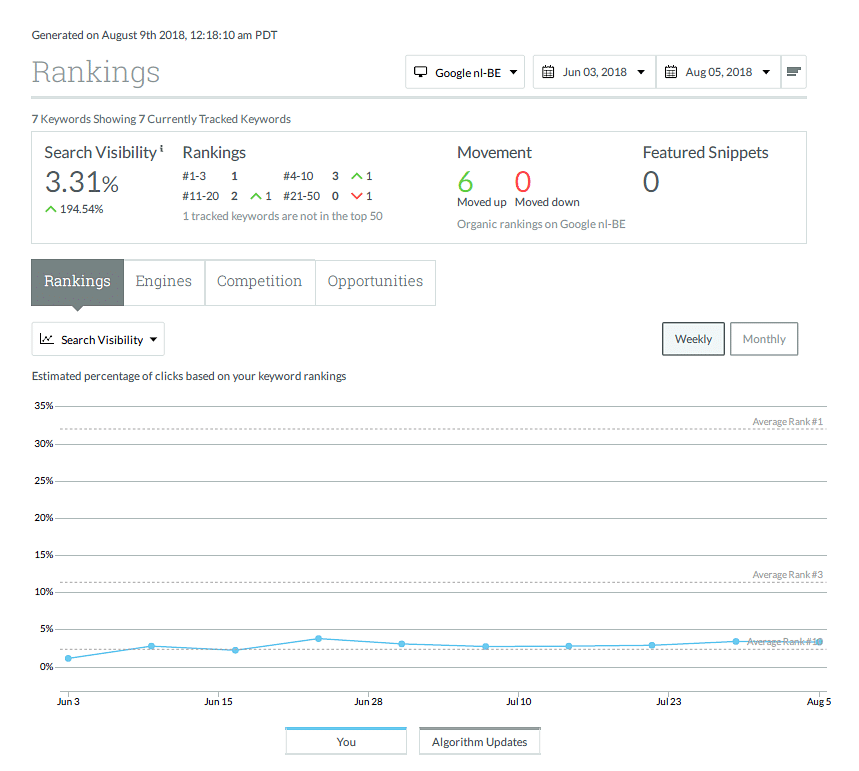Click the green up arrow beside 194.54%

click(50, 209)
